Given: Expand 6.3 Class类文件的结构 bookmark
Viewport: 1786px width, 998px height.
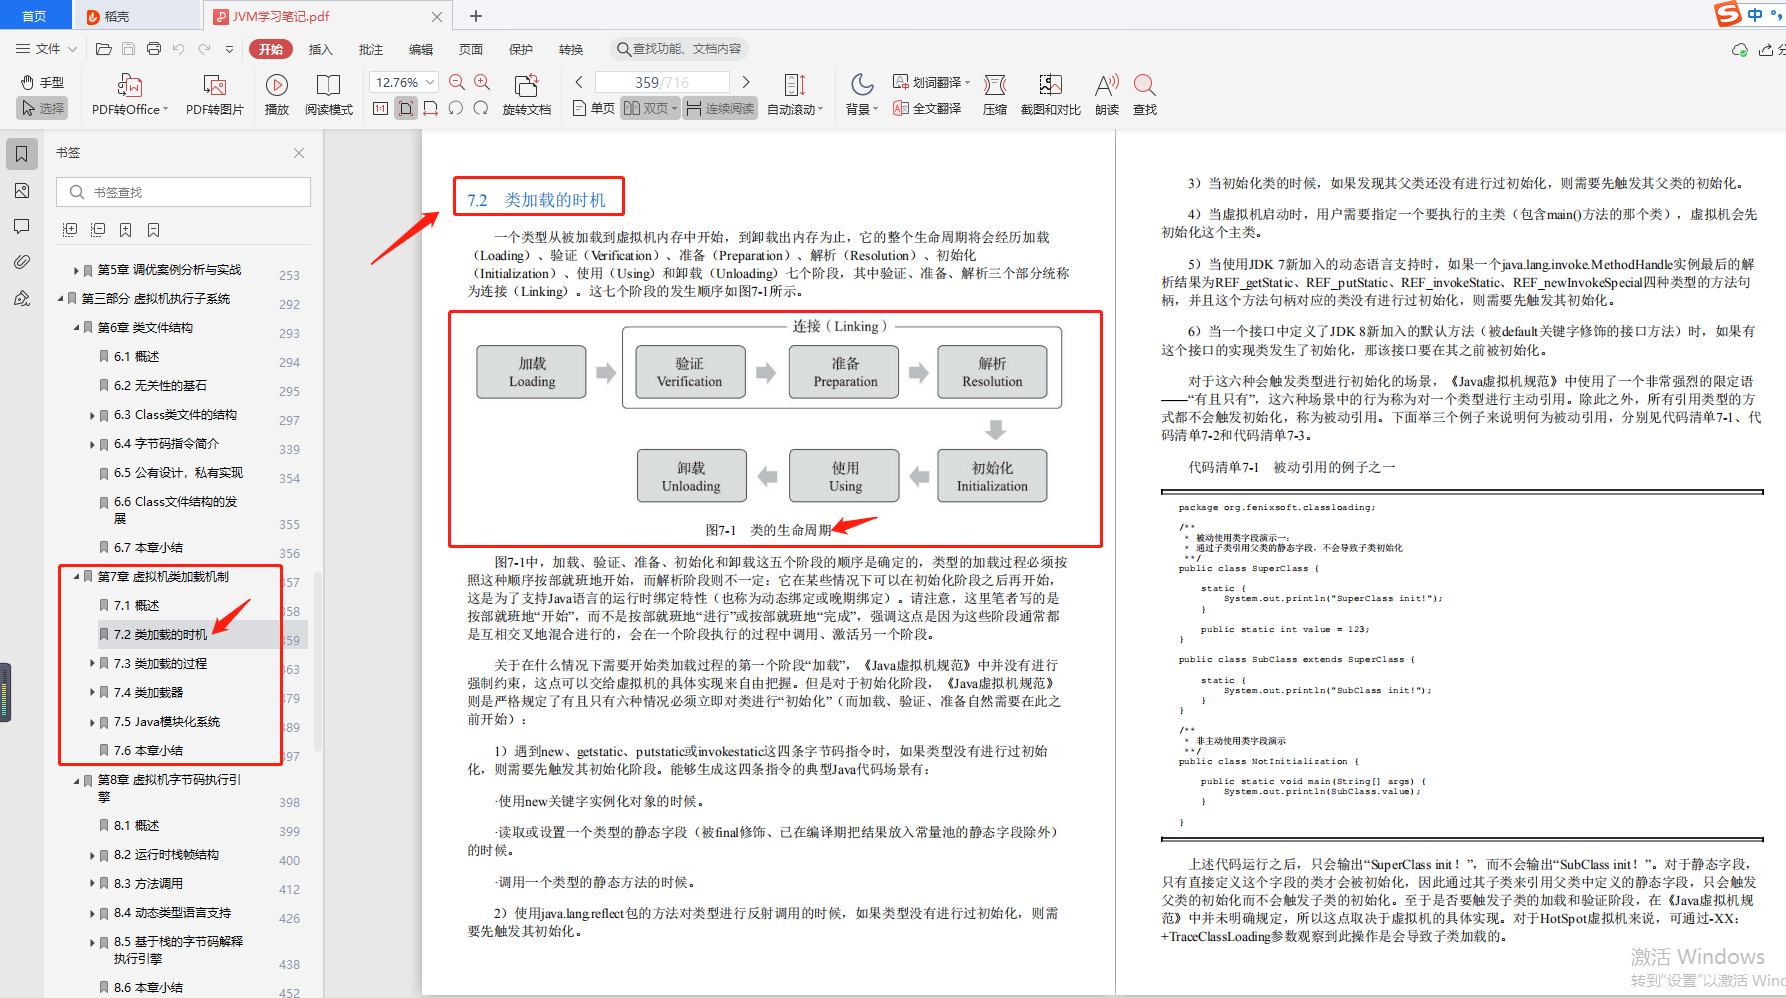Looking at the screenshot, I should coord(92,415).
